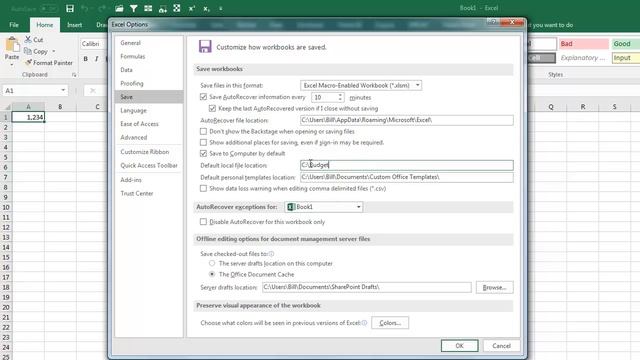Select Advanced category in Excel Options

click(x=149, y=138)
